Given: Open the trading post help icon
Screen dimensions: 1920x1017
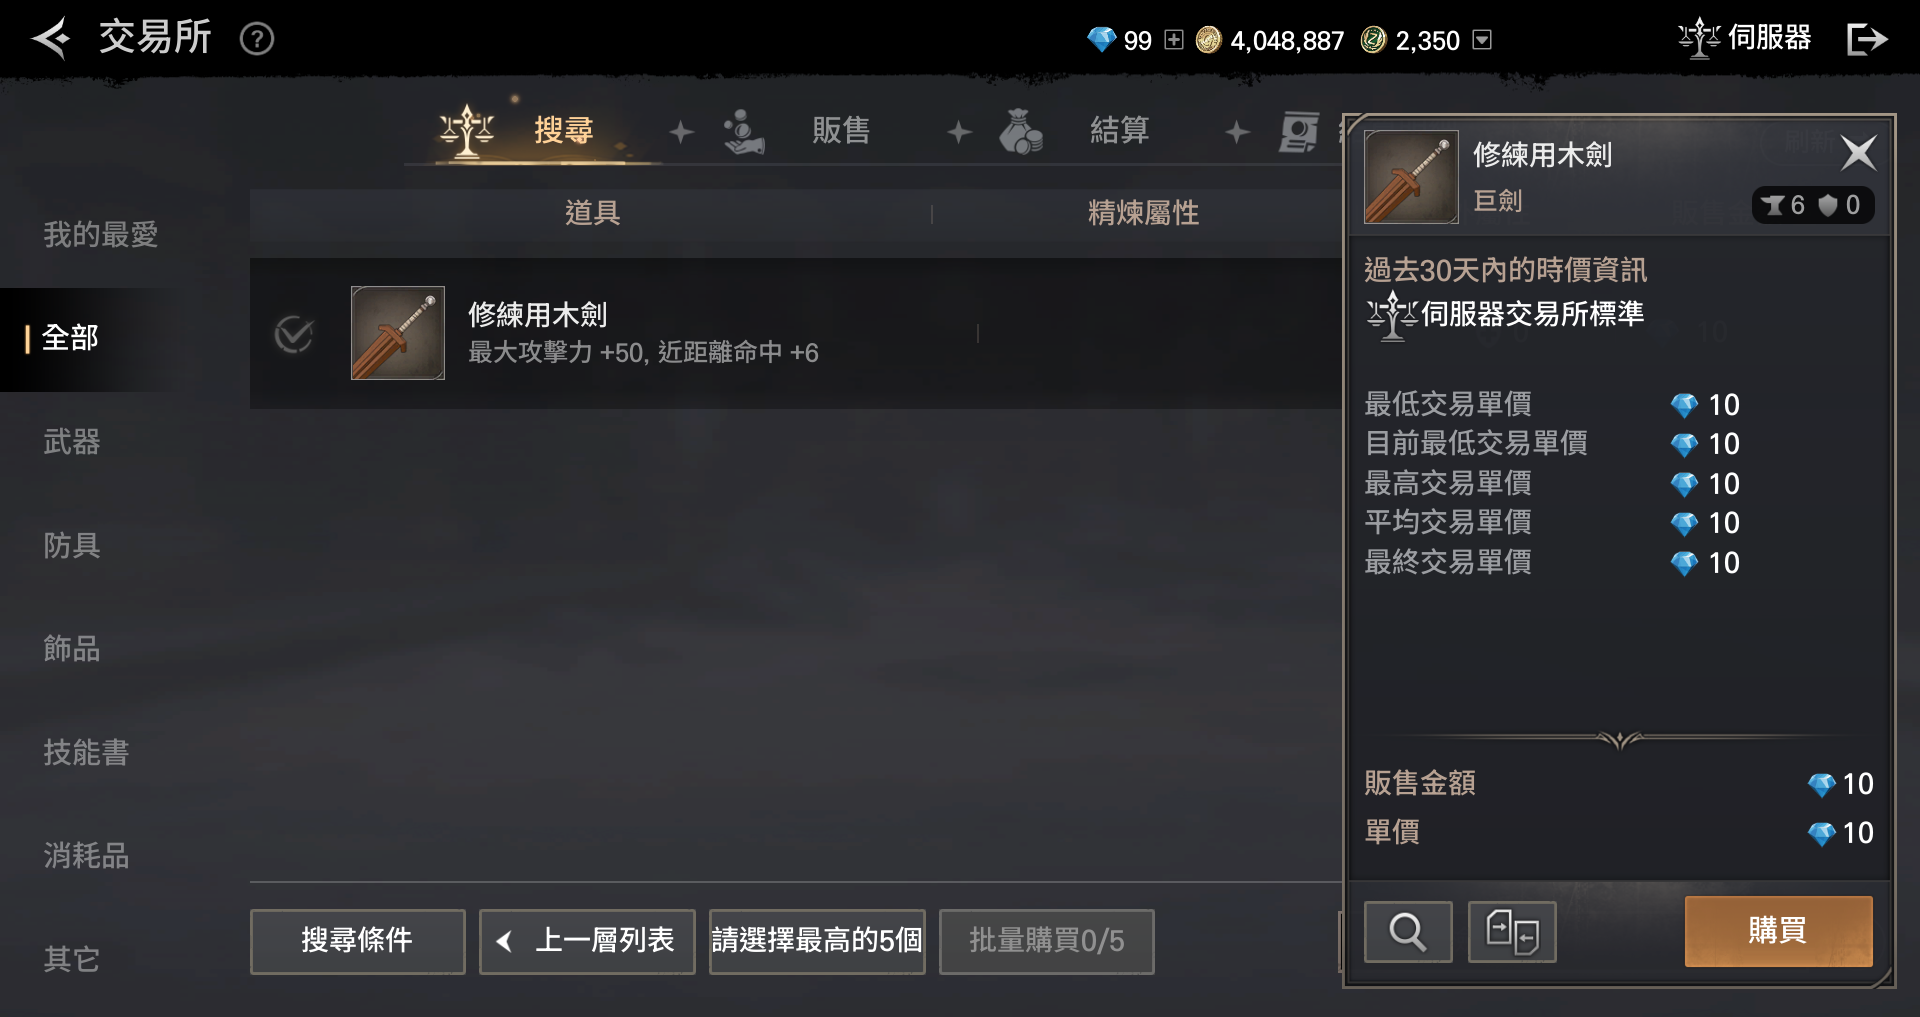Looking at the screenshot, I should tap(257, 39).
